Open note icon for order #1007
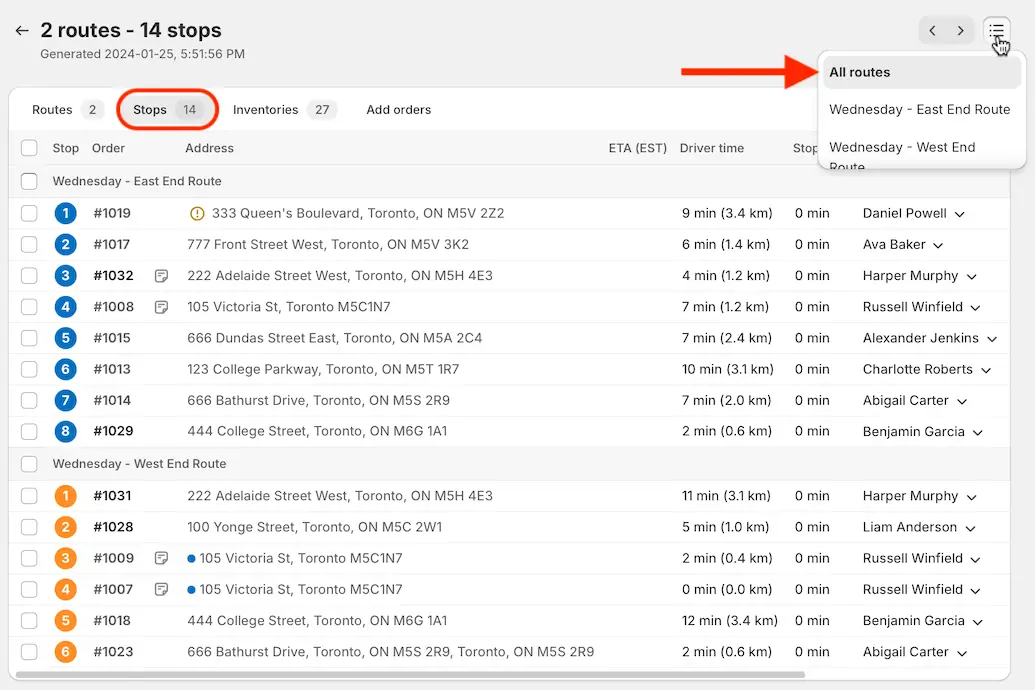Image resolution: width=1035 pixels, height=690 pixels. pyautogui.click(x=161, y=590)
